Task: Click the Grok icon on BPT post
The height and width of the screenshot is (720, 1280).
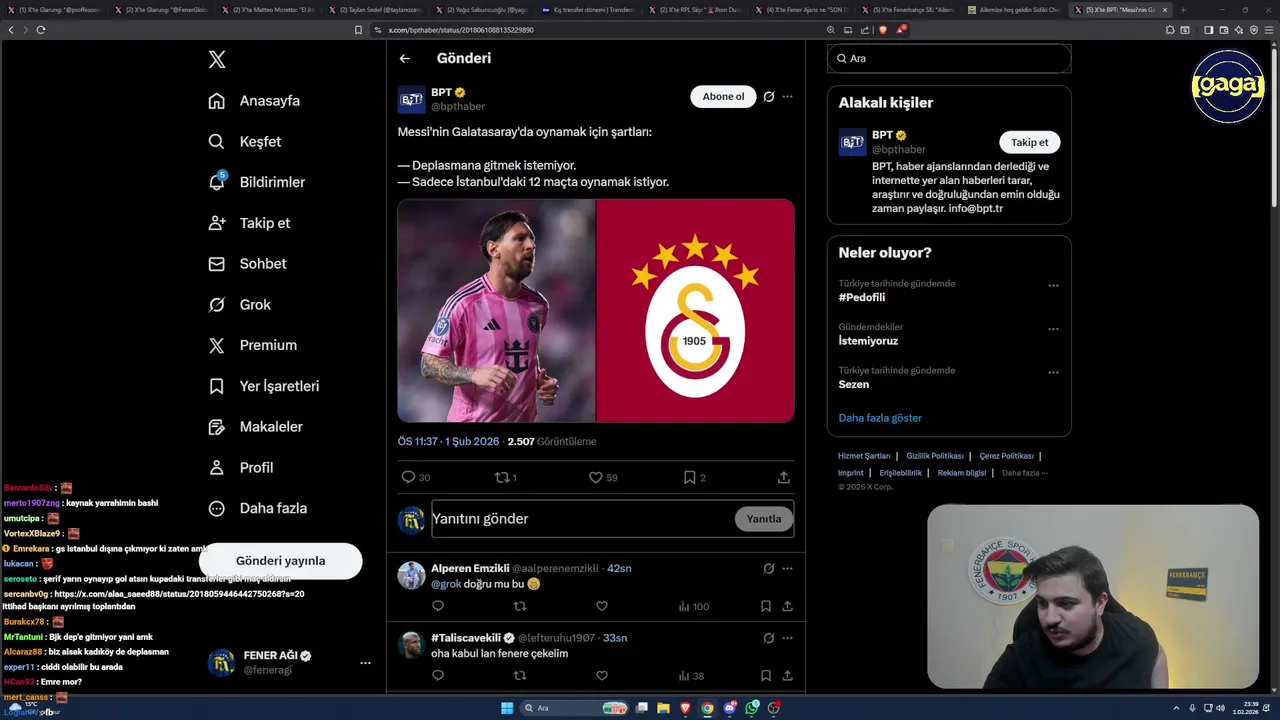Action: 769,97
